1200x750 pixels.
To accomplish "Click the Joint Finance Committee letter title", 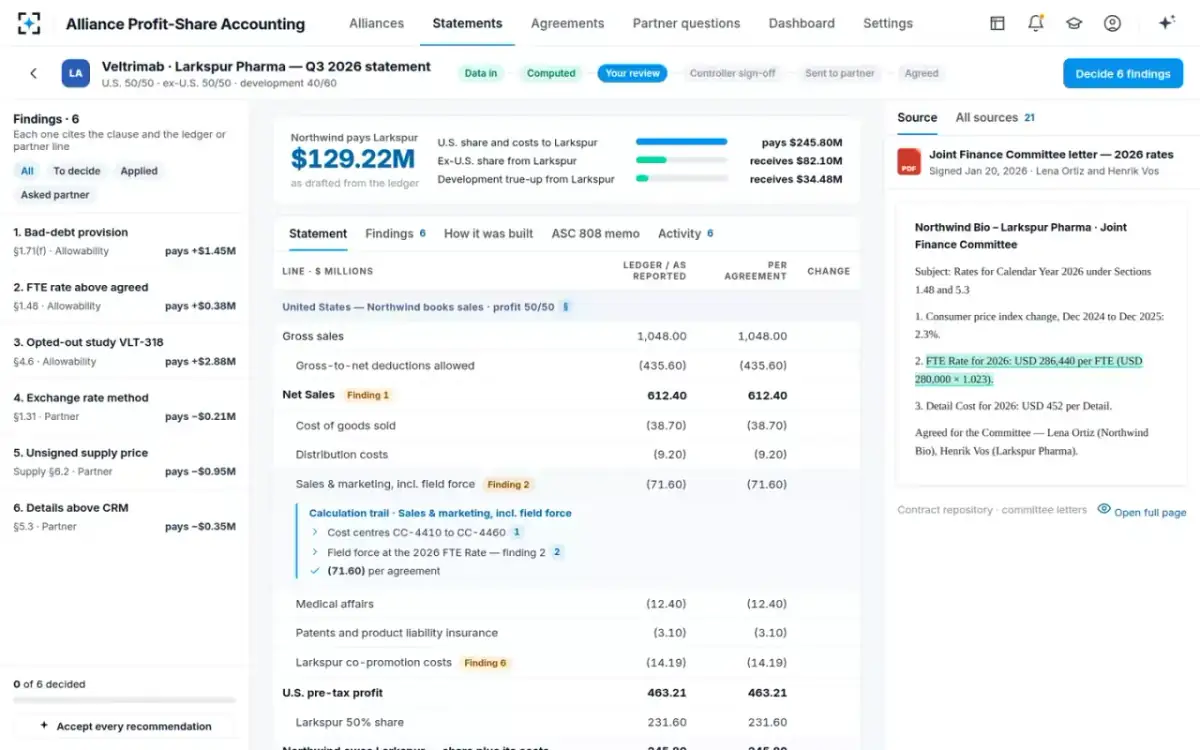I will coord(1051,155).
